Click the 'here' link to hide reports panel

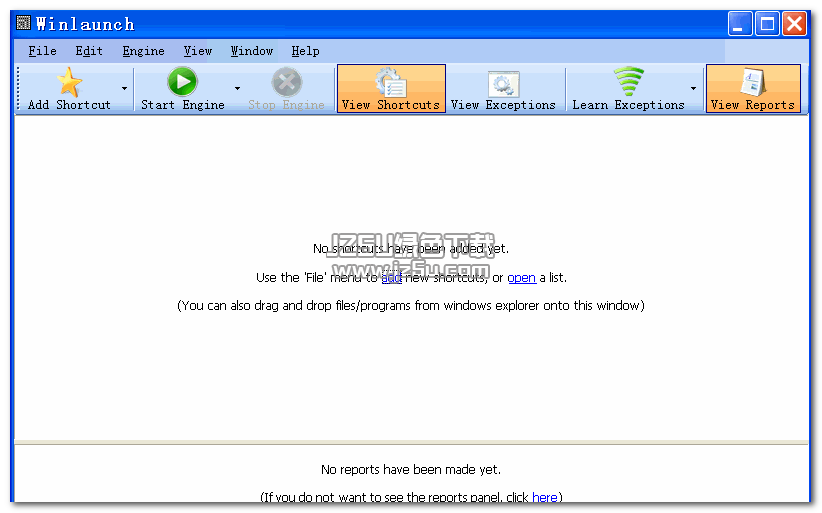pos(545,497)
